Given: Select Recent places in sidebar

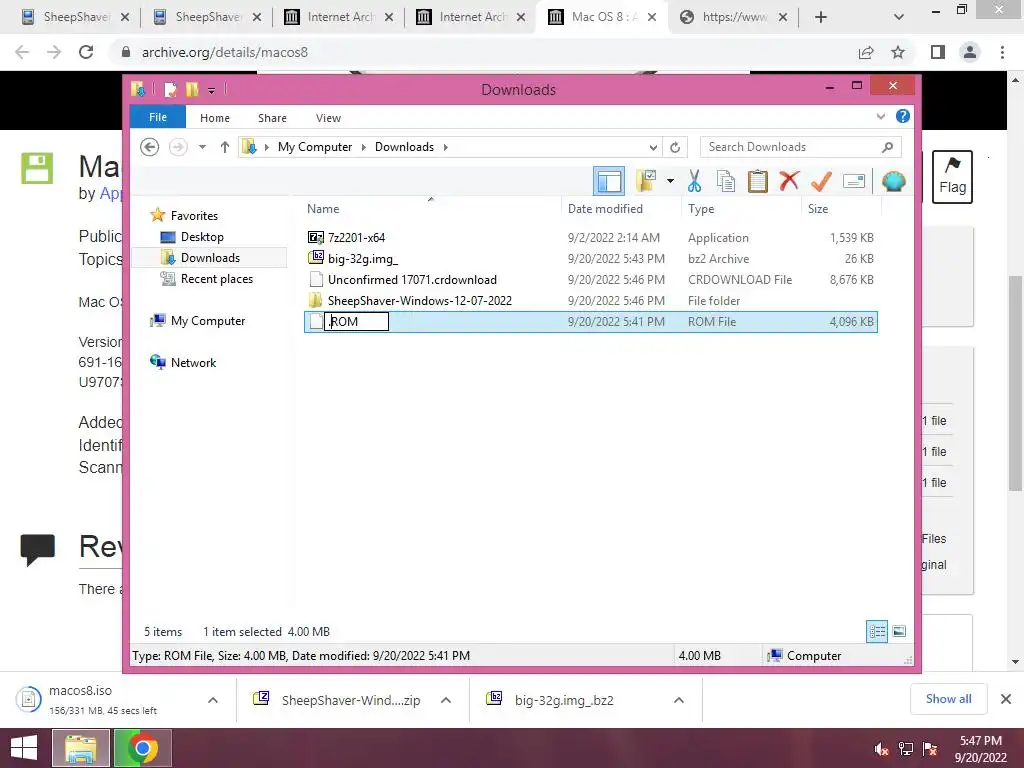Looking at the screenshot, I should (x=216, y=279).
